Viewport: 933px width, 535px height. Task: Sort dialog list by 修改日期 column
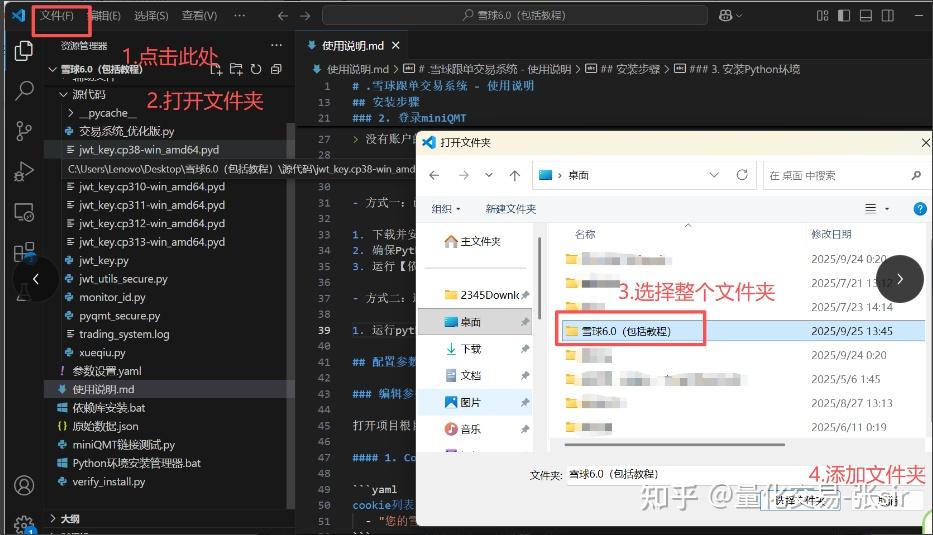coord(831,234)
